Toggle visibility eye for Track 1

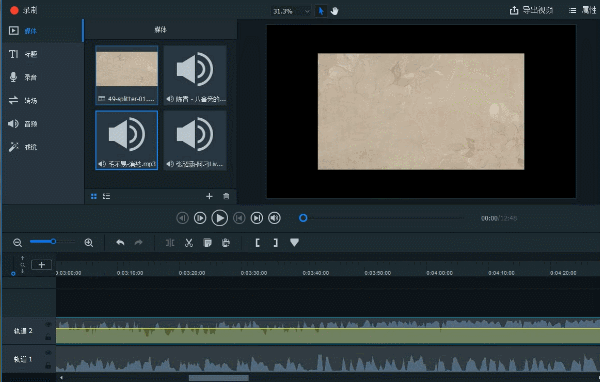48,353
